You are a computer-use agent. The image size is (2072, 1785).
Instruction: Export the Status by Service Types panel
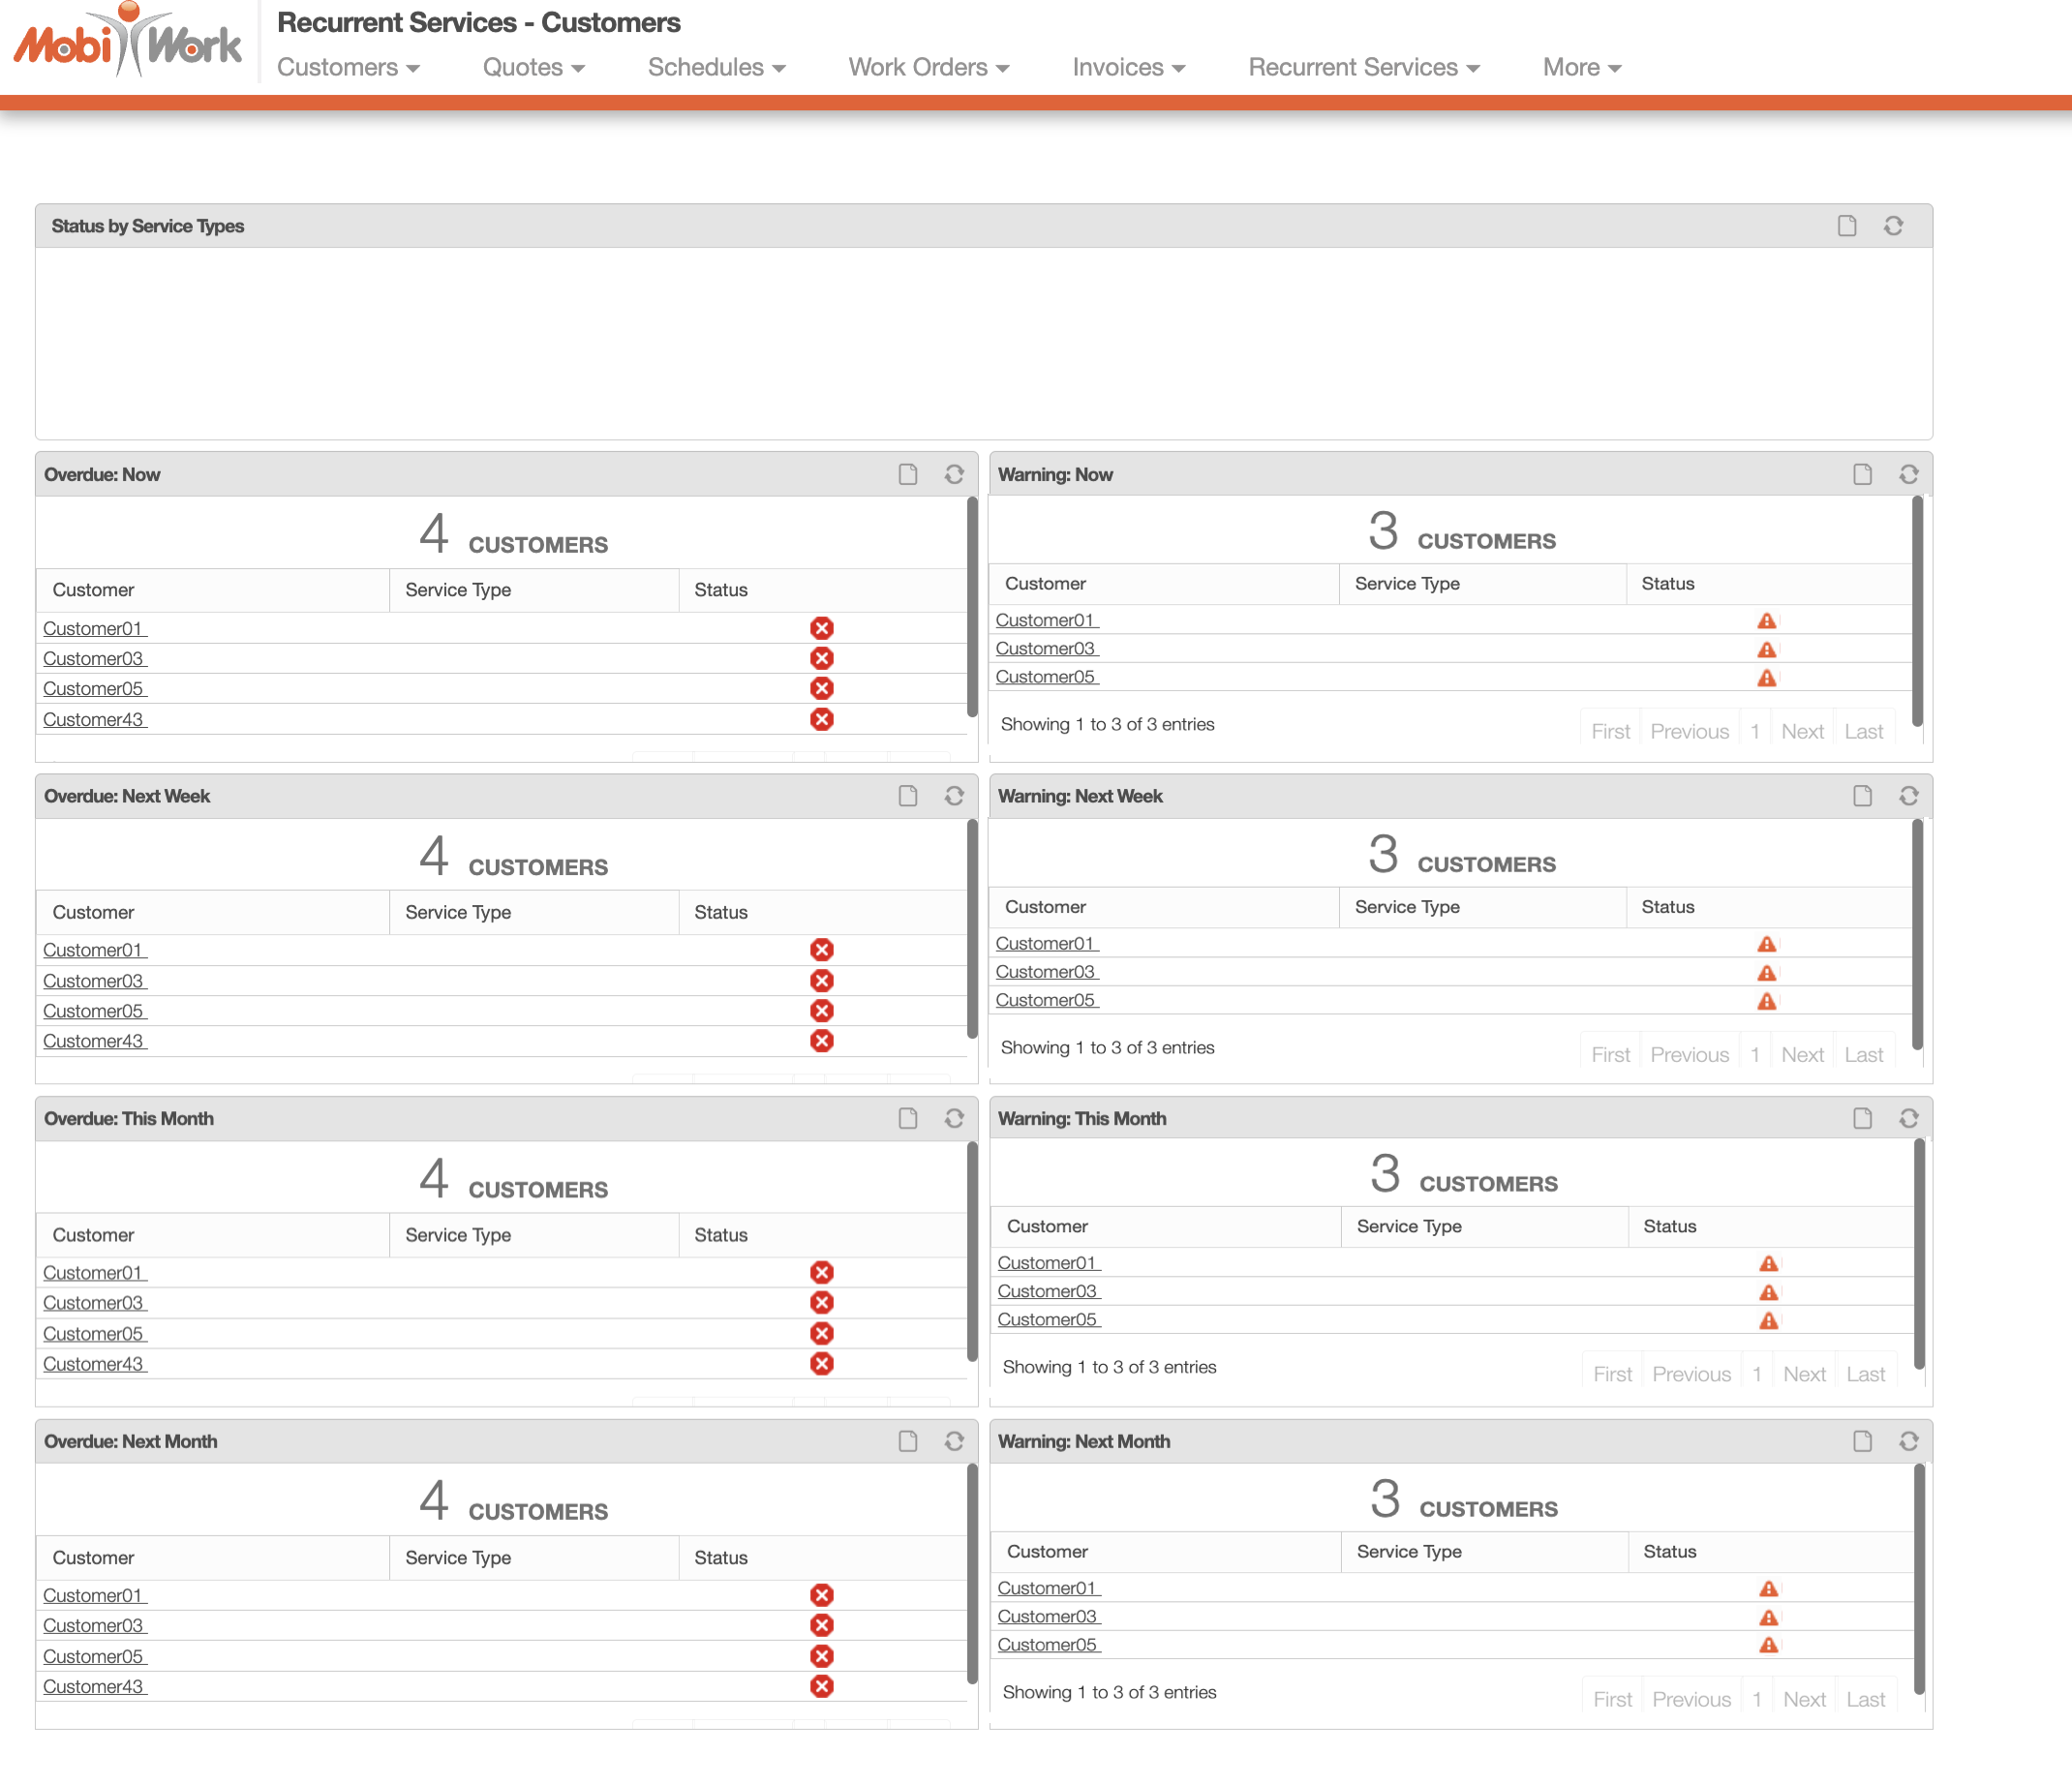(x=1846, y=226)
